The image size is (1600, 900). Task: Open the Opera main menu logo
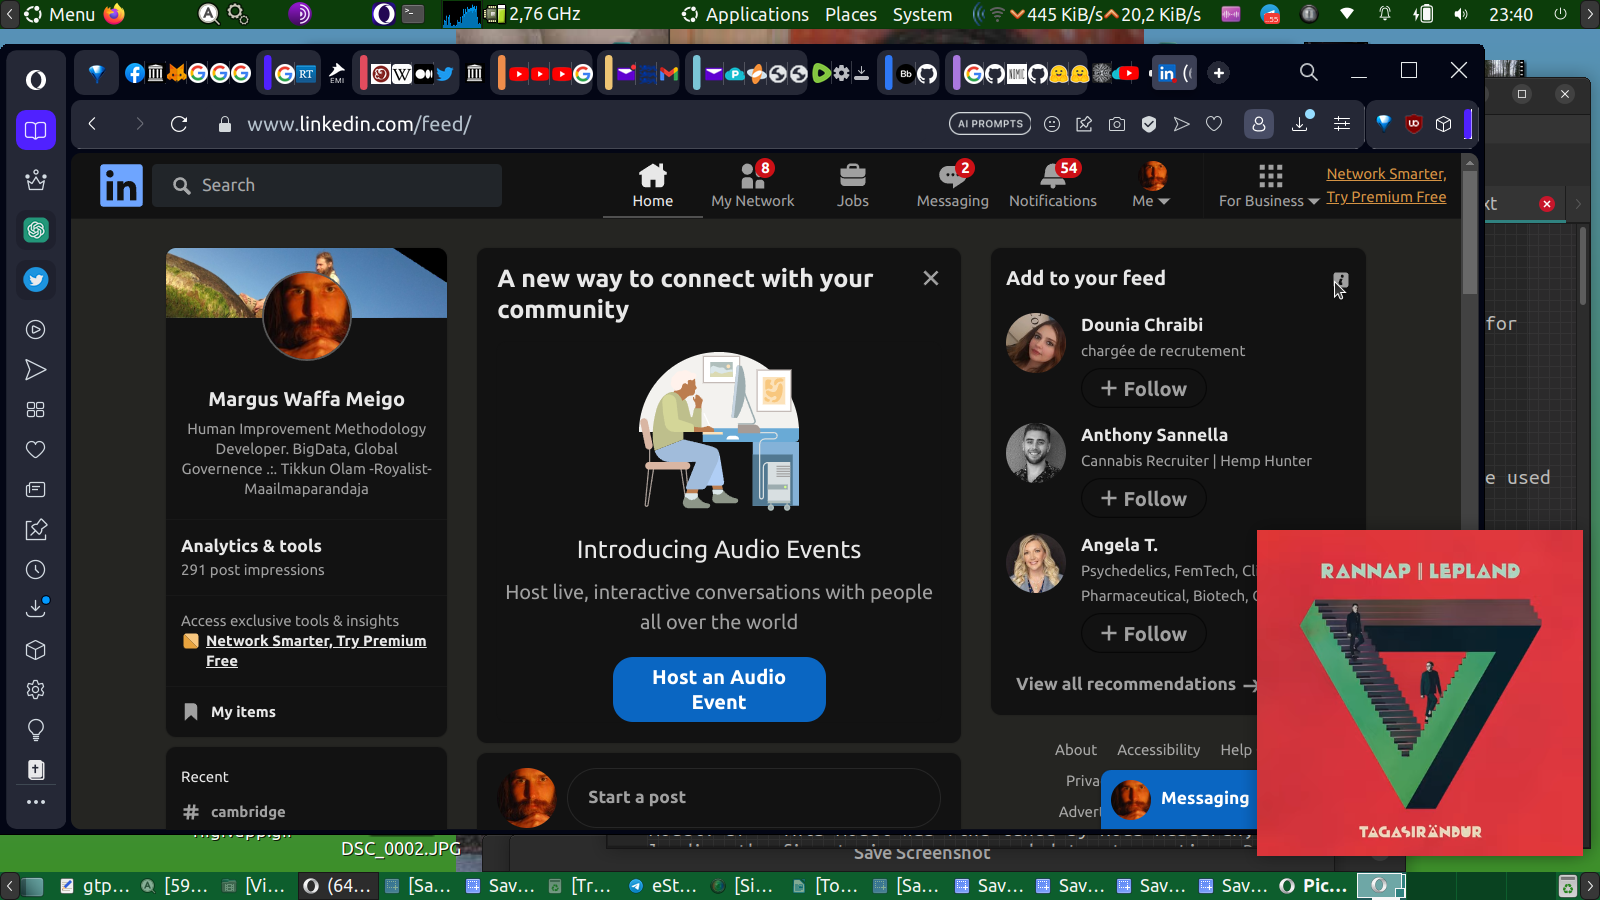click(x=36, y=79)
